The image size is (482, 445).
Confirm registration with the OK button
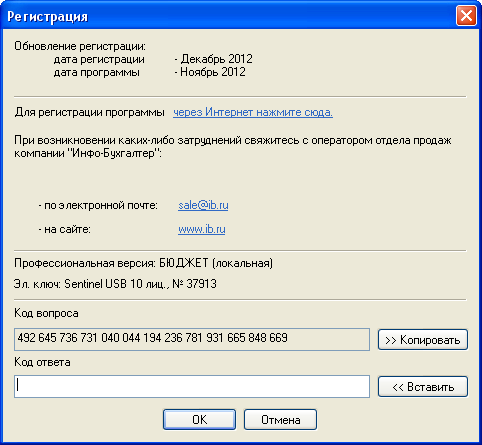click(199, 419)
